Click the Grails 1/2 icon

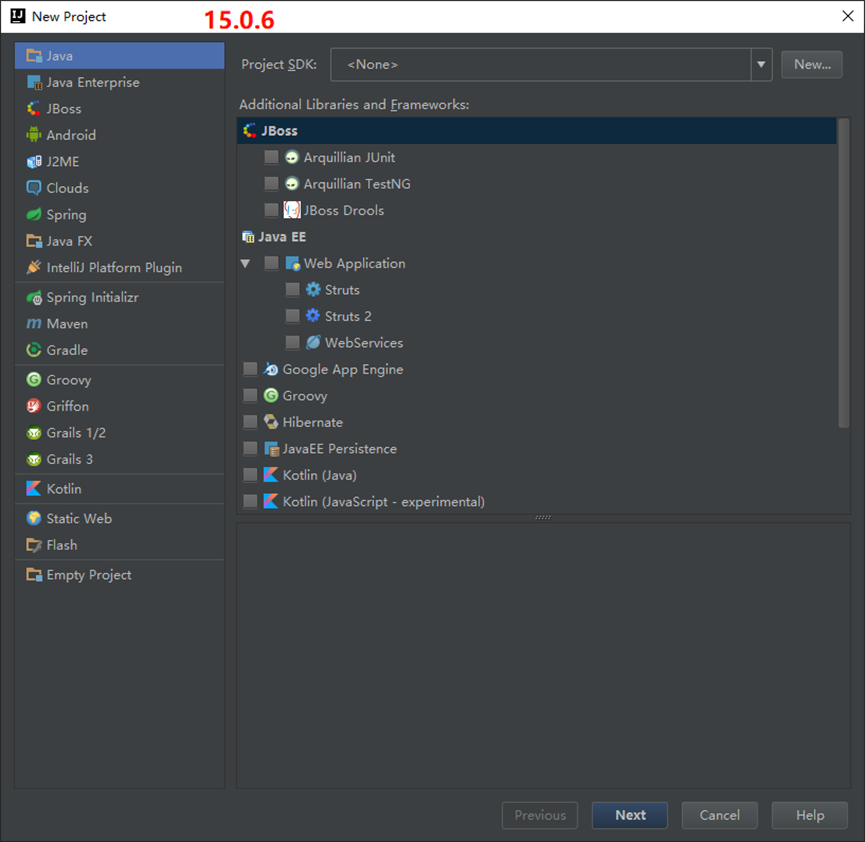point(34,433)
